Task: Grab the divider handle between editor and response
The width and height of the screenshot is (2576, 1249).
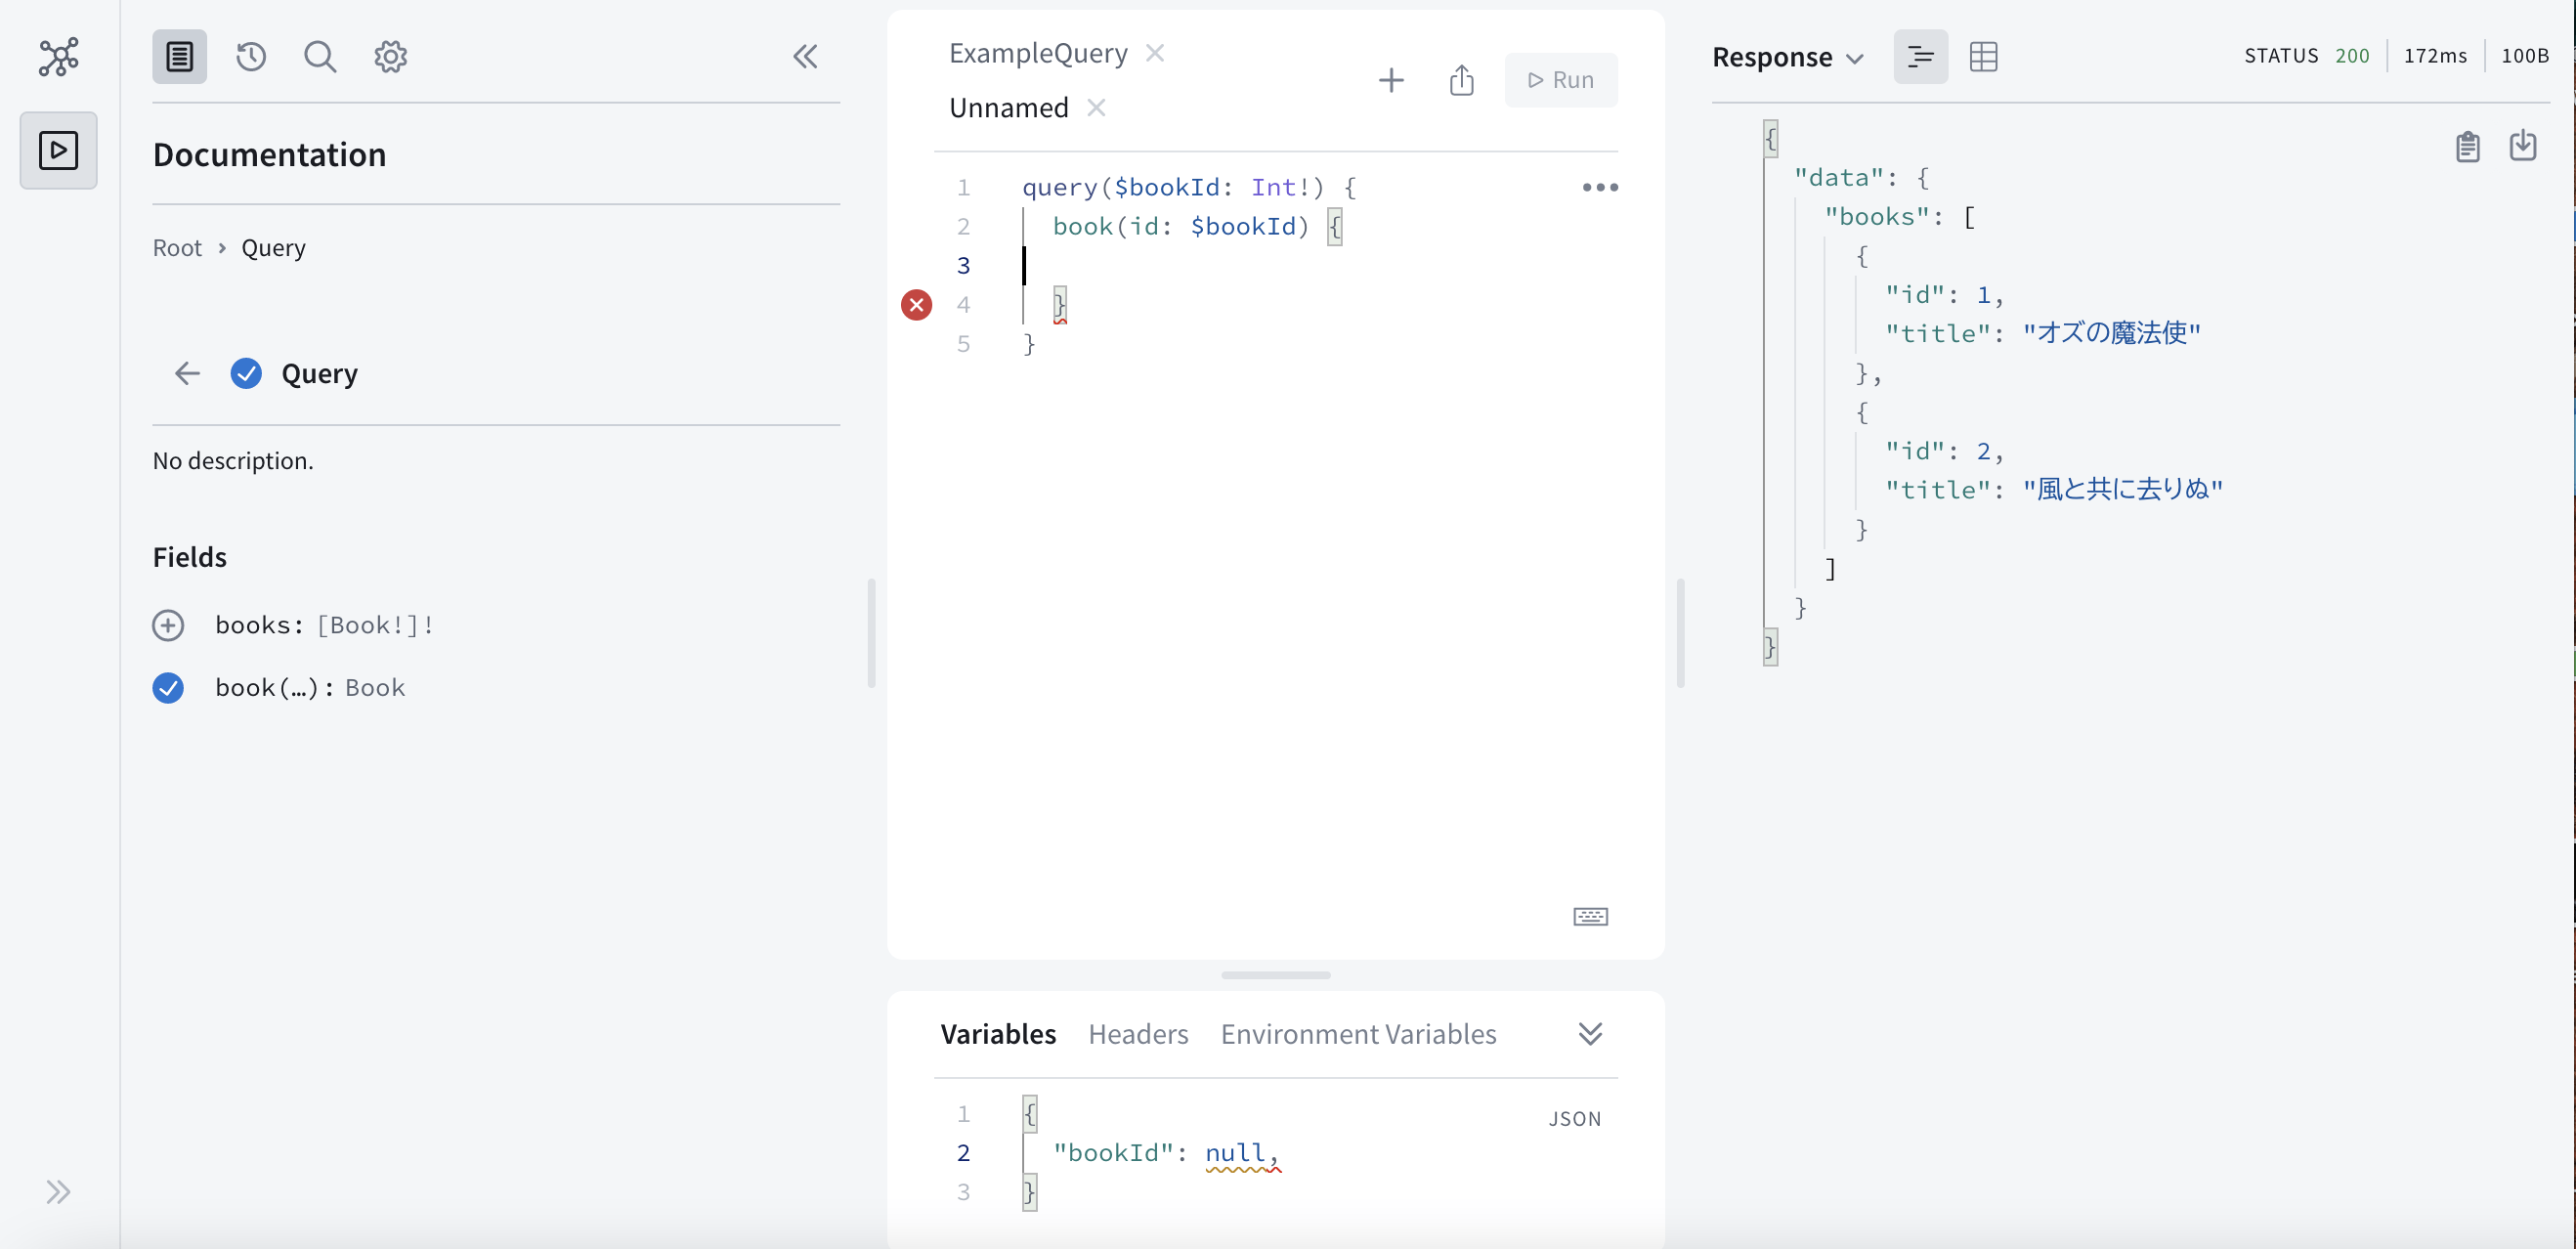Action: click(1680, 632)
